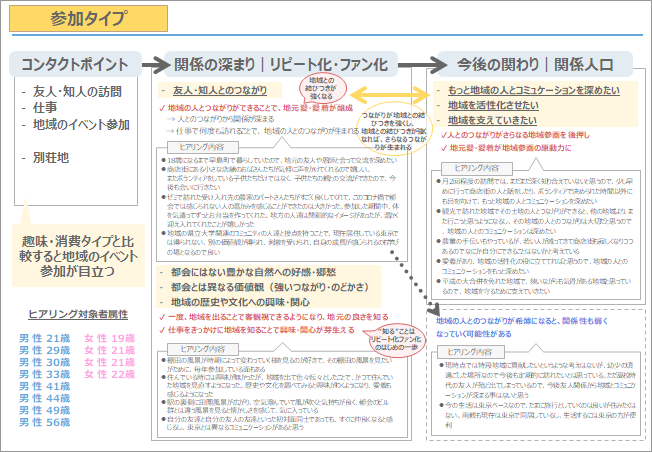Viewport: 652px width, 452px height.
Task: Click the 都会とは異なる価値観 line
Action: (x=269, y=287)
